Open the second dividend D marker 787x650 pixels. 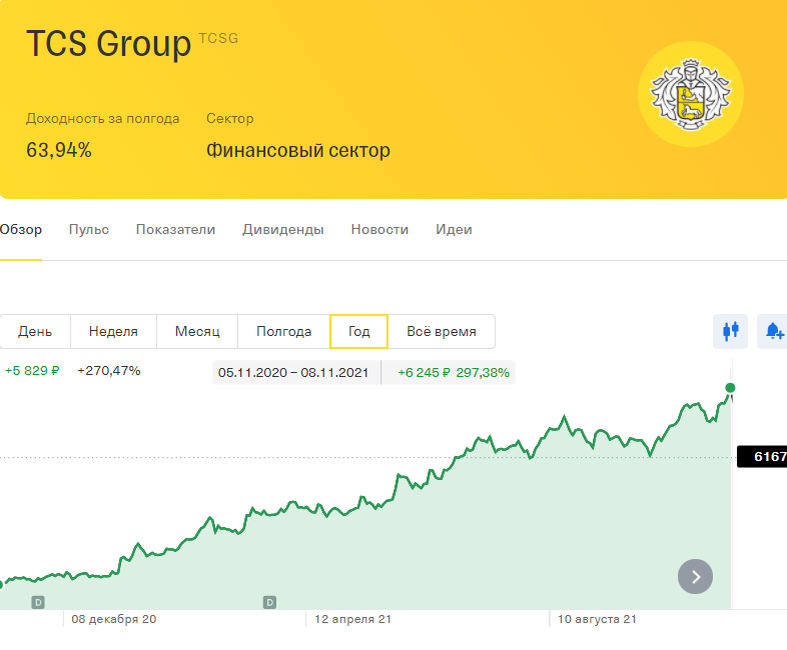tap(270, 602)
